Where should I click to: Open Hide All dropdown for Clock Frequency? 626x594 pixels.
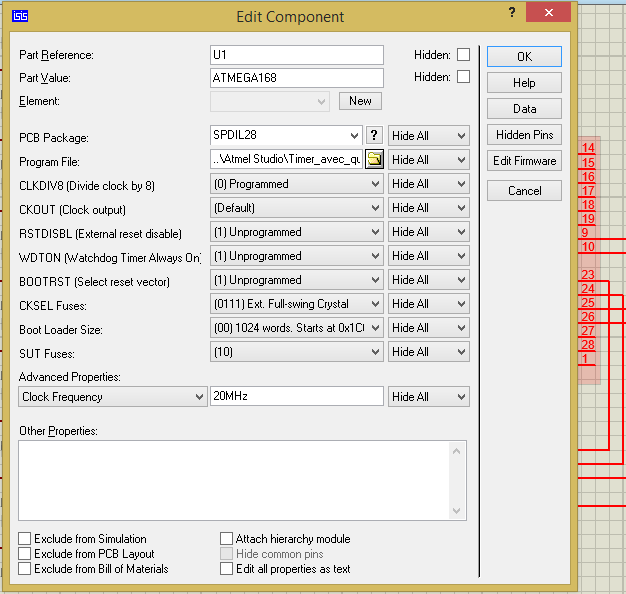[x=429, y=397]
